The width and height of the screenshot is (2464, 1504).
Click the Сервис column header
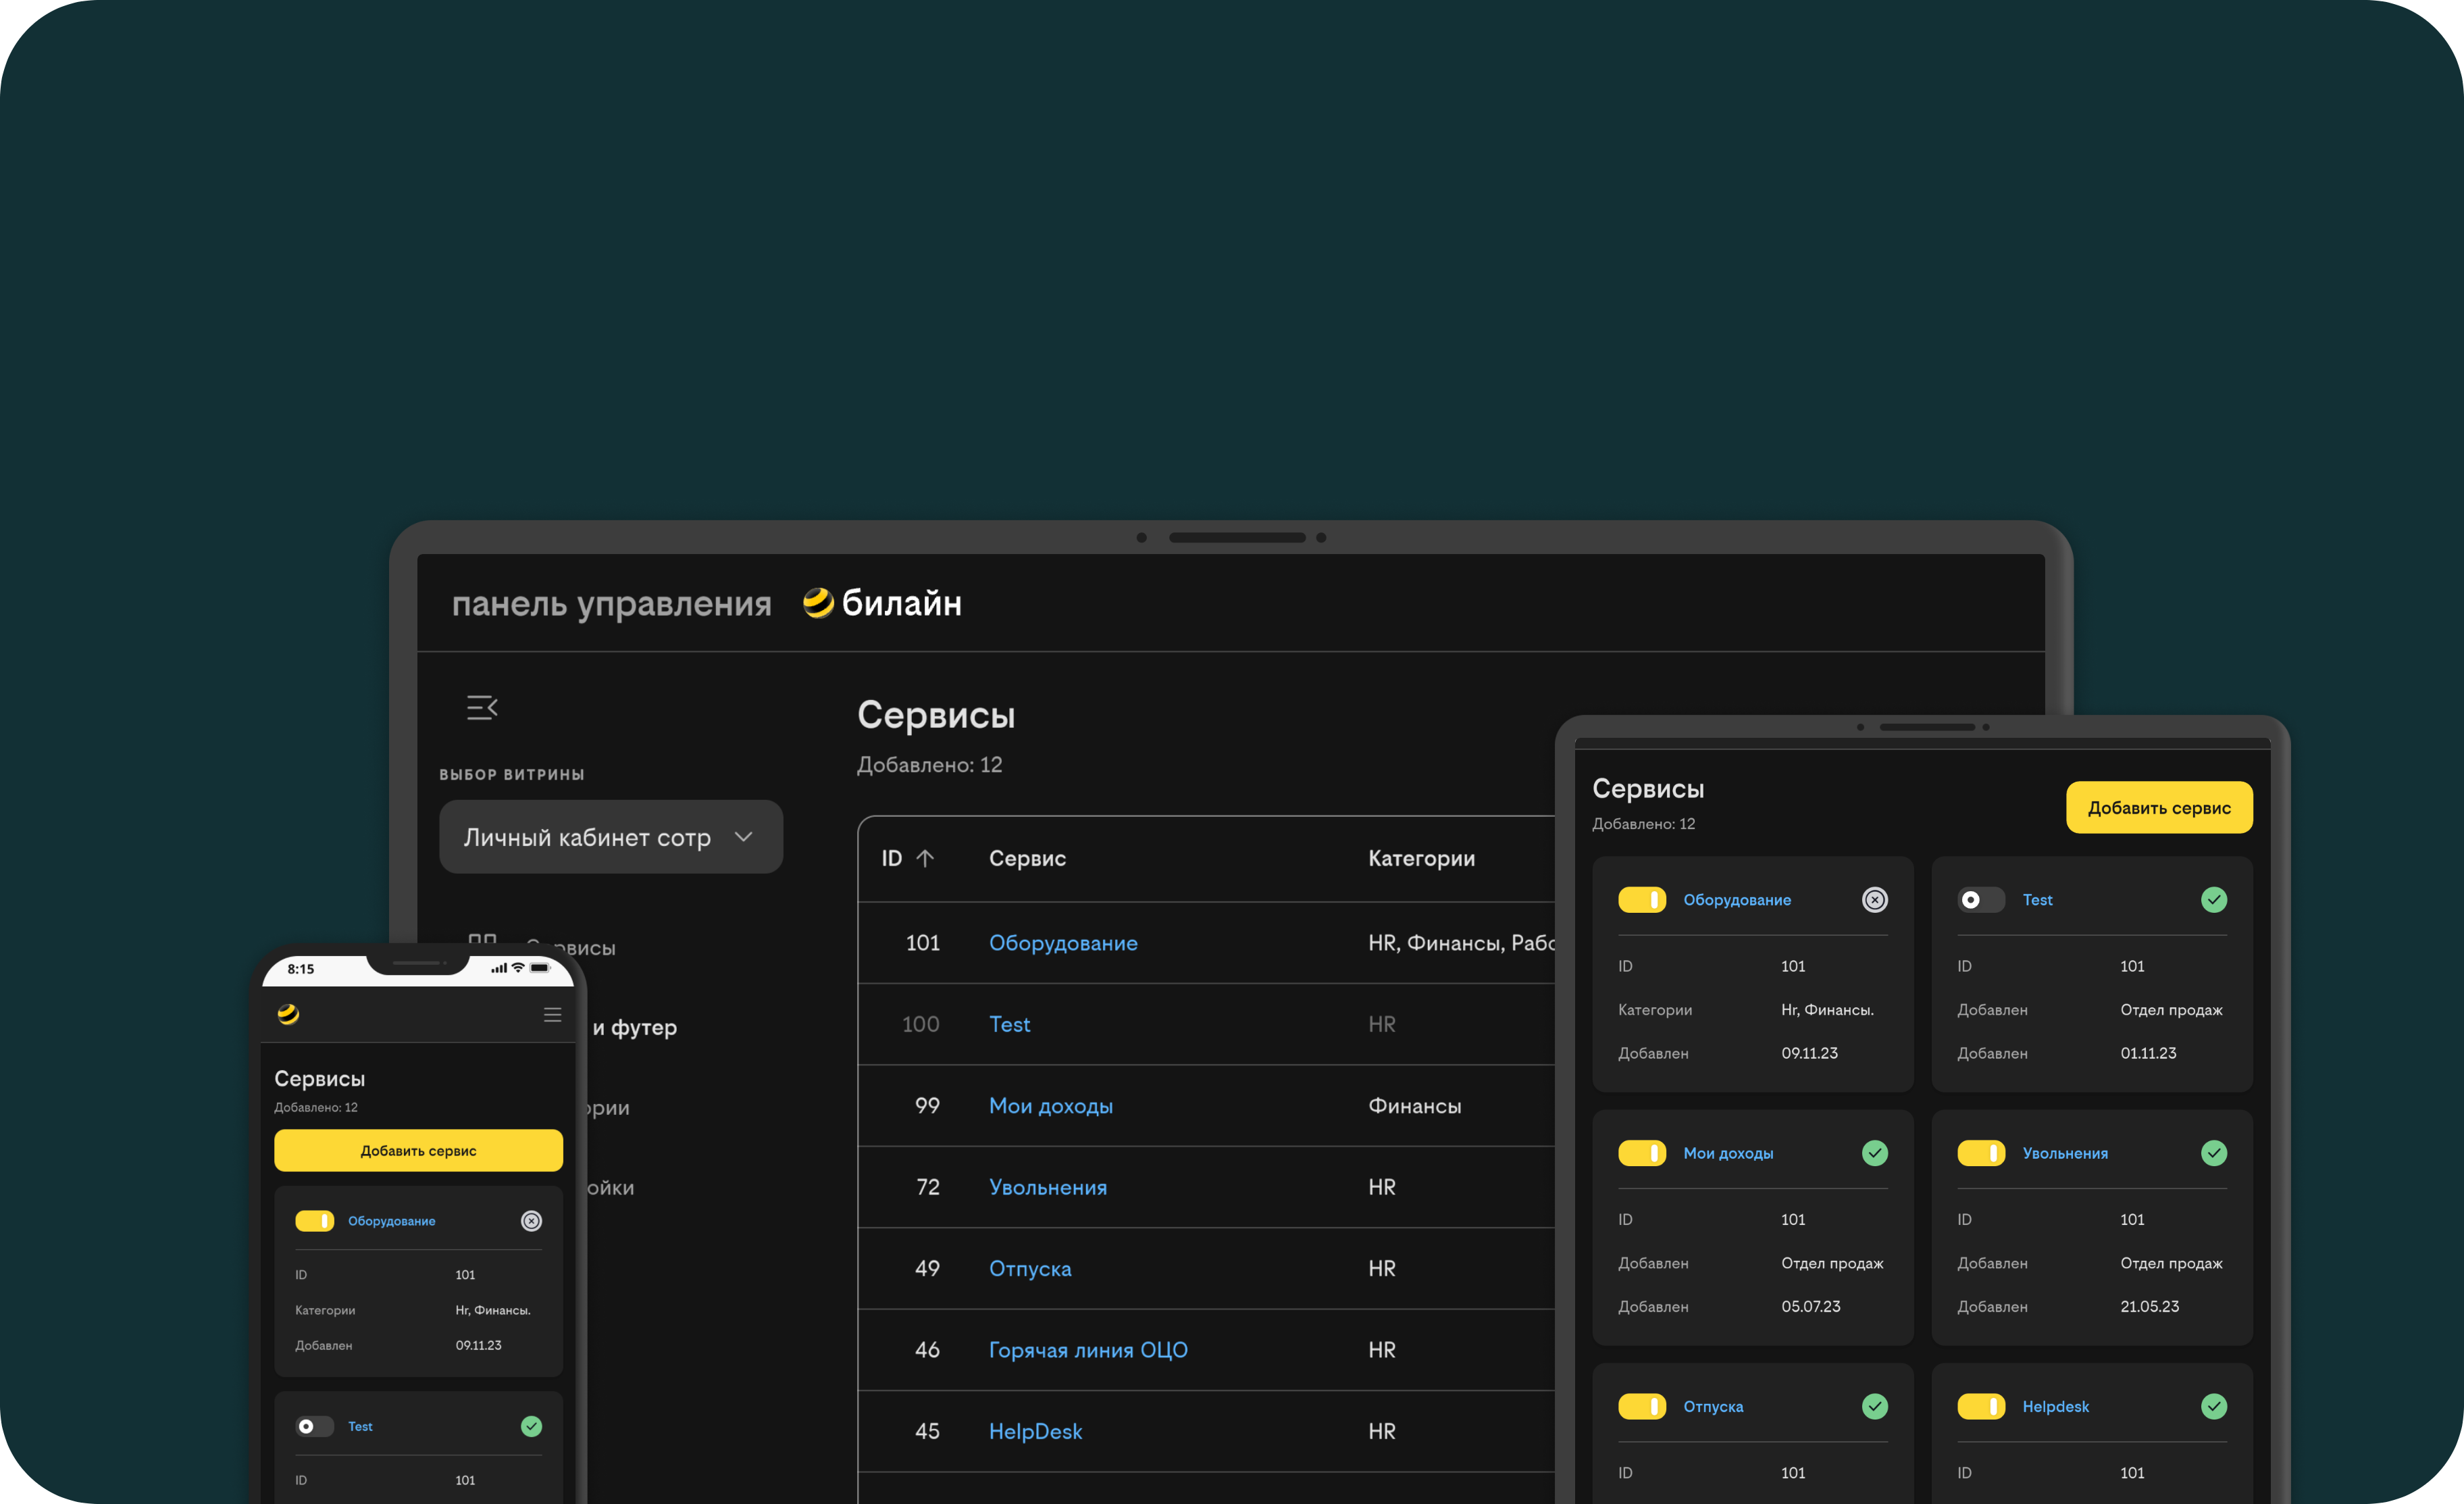pyautogui.click(x=1027, y=859)
